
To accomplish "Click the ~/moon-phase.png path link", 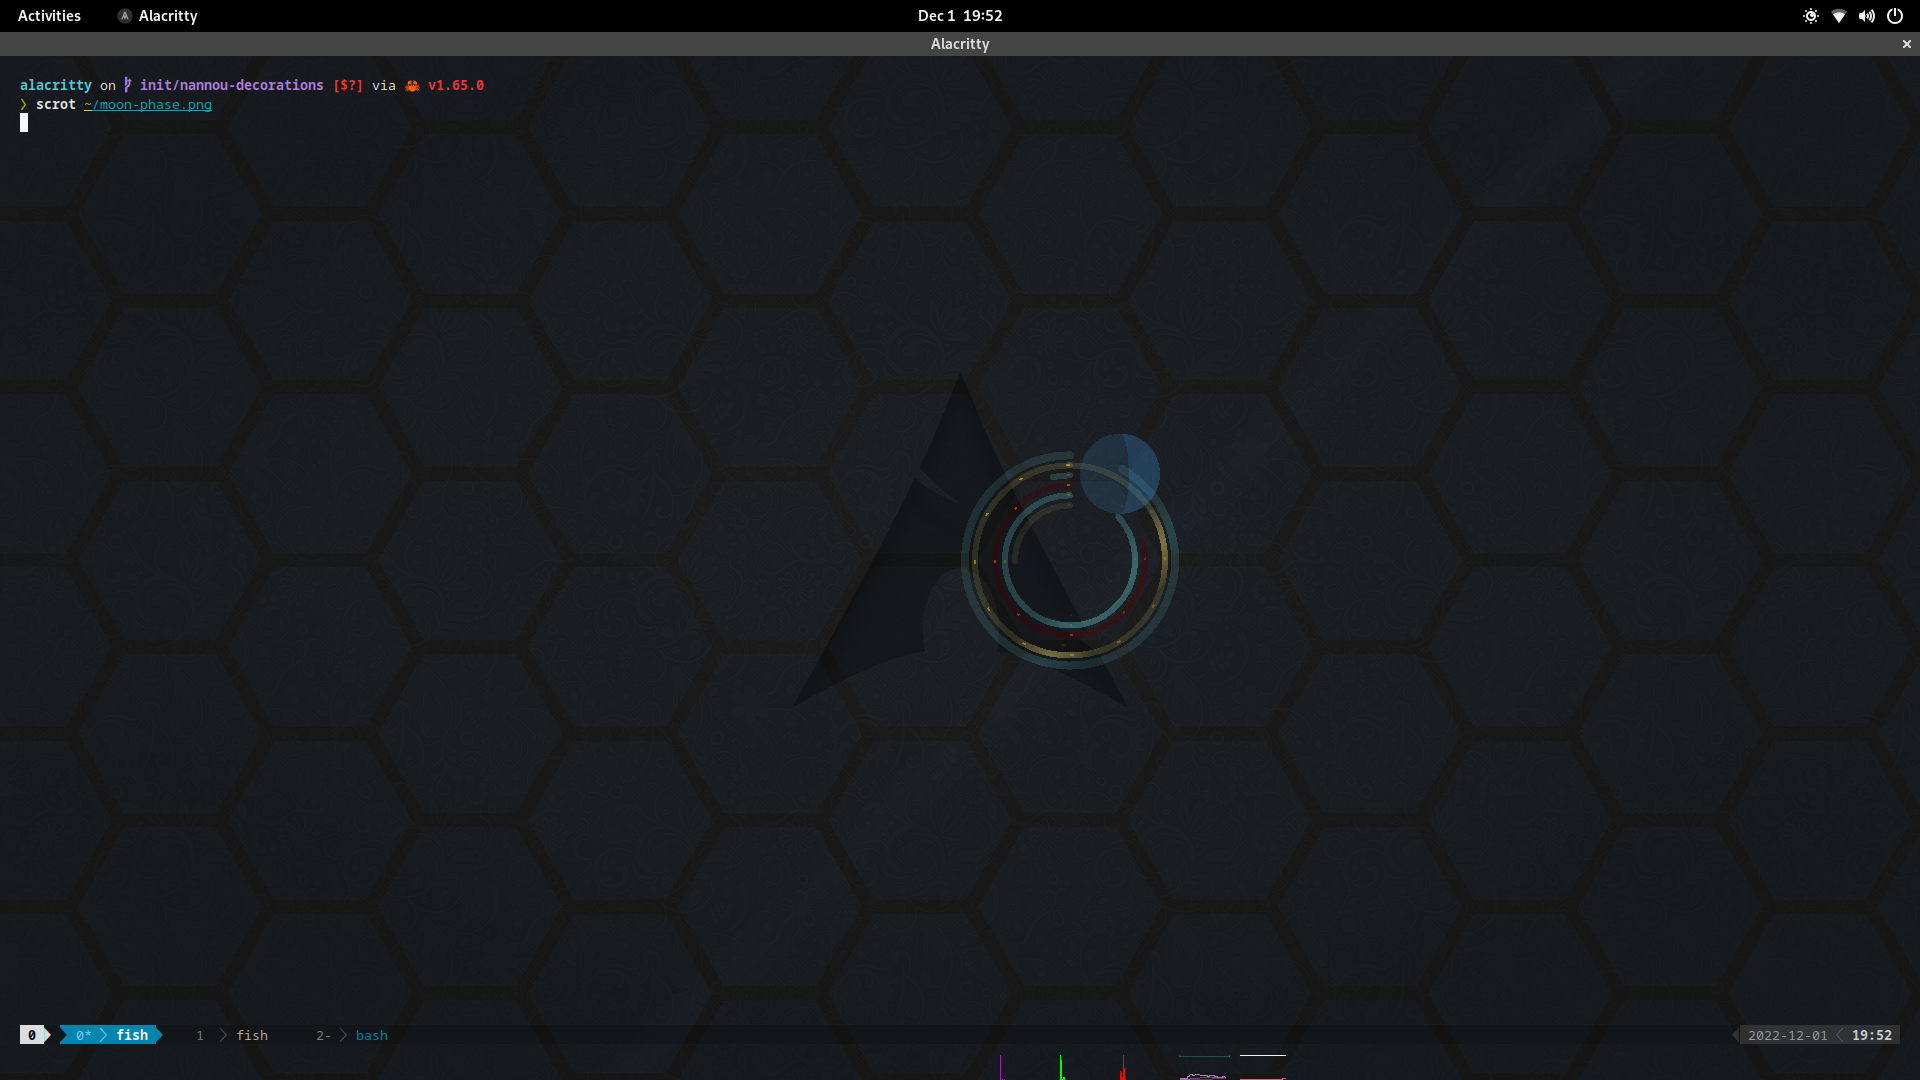I will [x=148, y=104].
